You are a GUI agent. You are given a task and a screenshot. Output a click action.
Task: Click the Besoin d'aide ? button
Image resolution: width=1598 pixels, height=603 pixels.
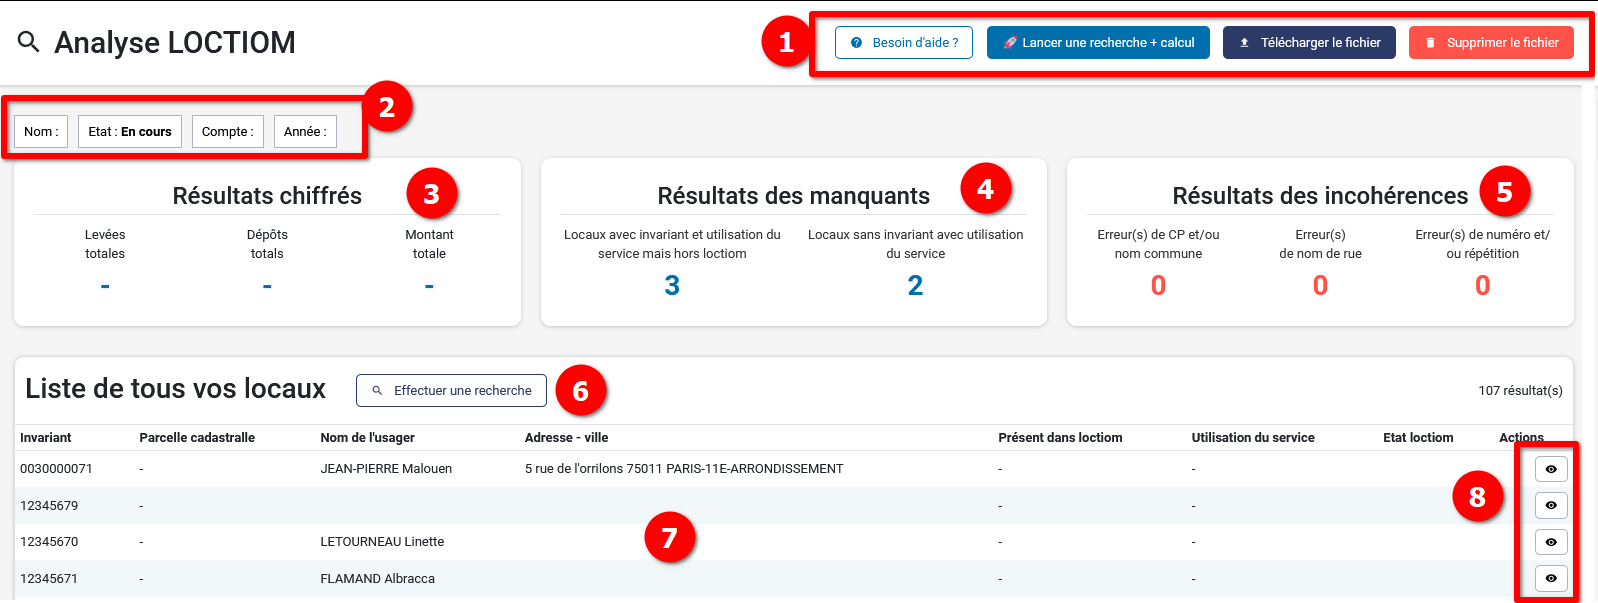pos(903,43)
